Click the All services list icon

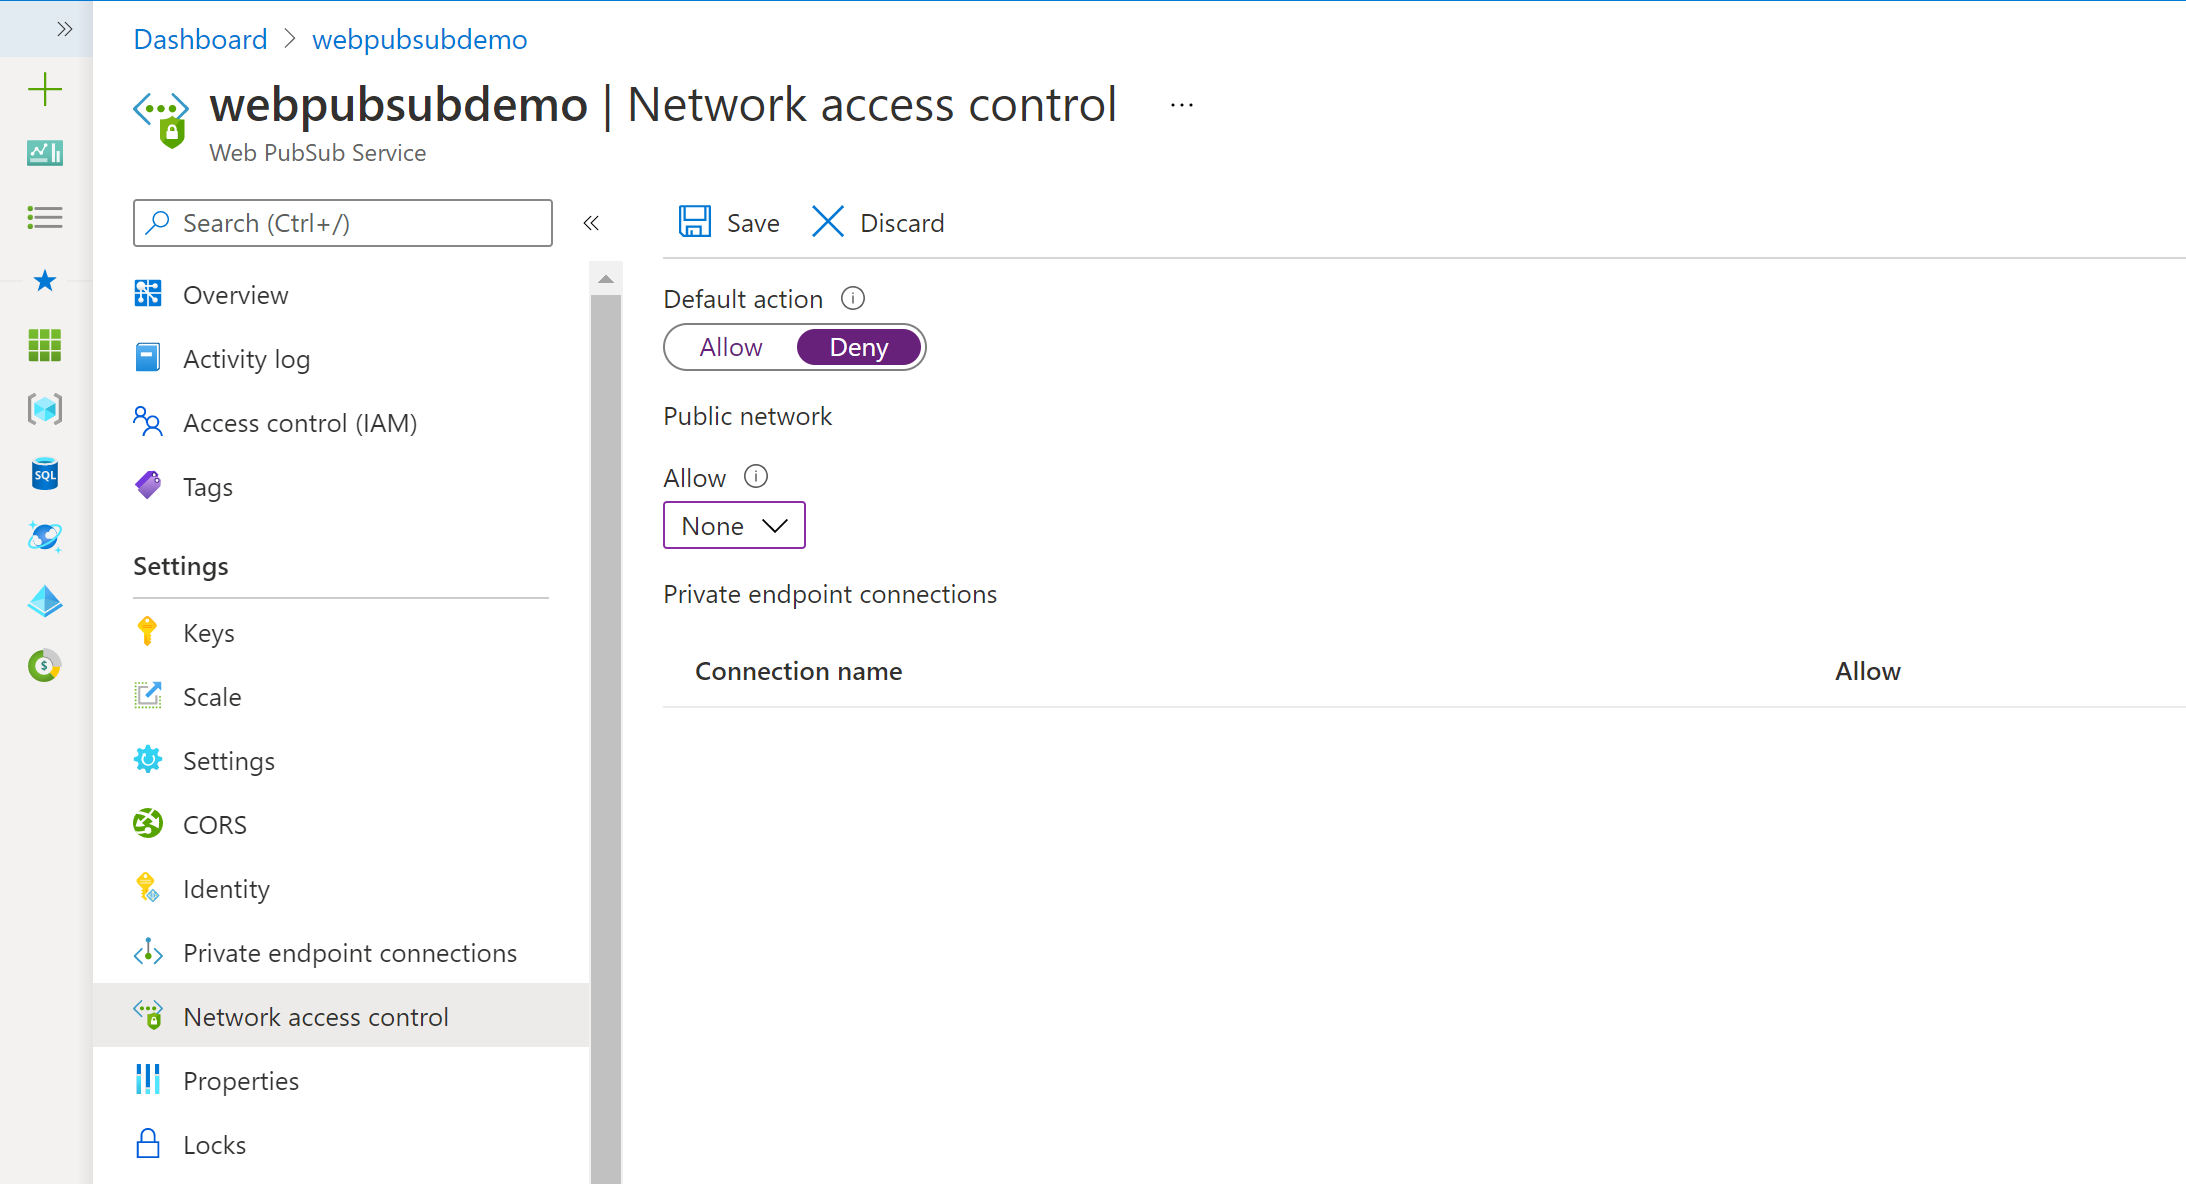[x=45, y=217]
